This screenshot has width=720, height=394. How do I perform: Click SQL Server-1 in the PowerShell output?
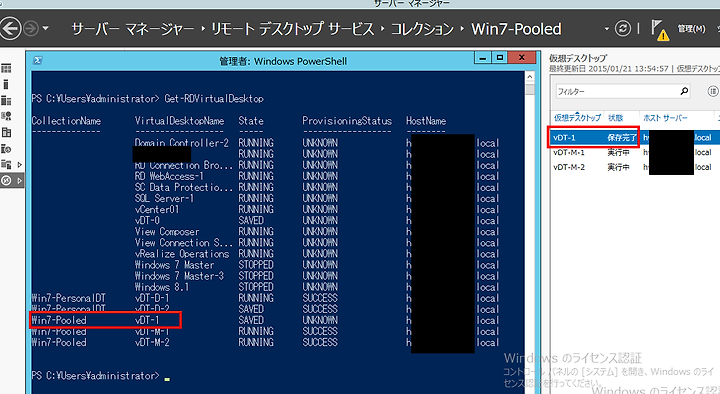click(164, 198)
